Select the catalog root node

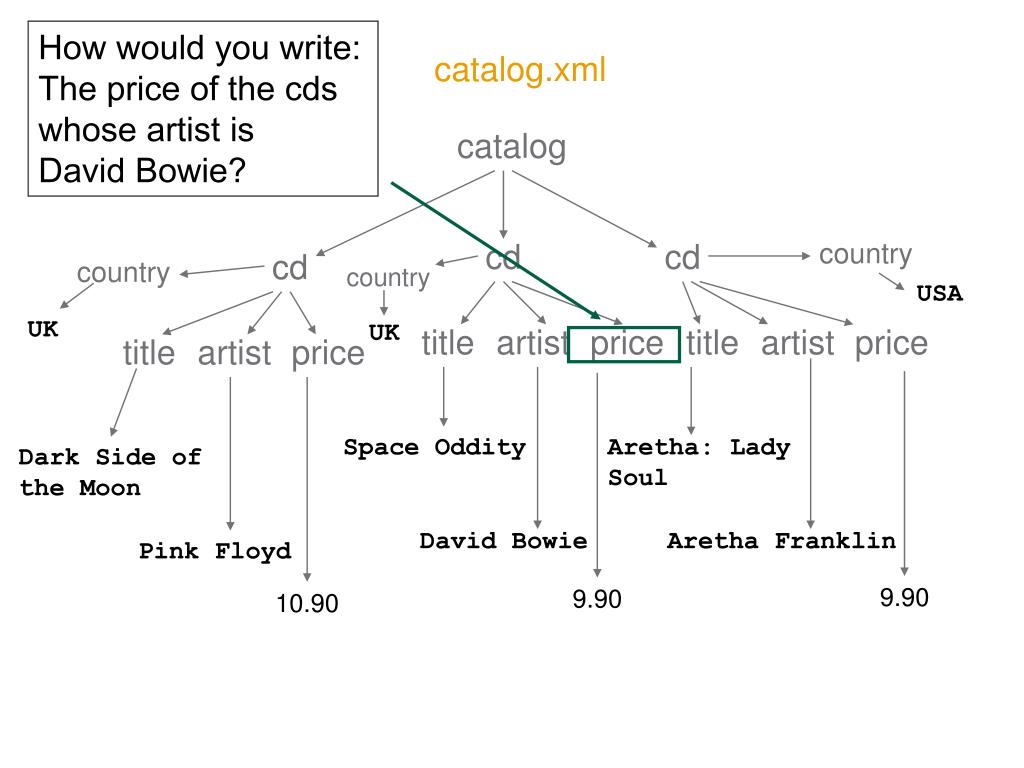(x=511, y=148)
